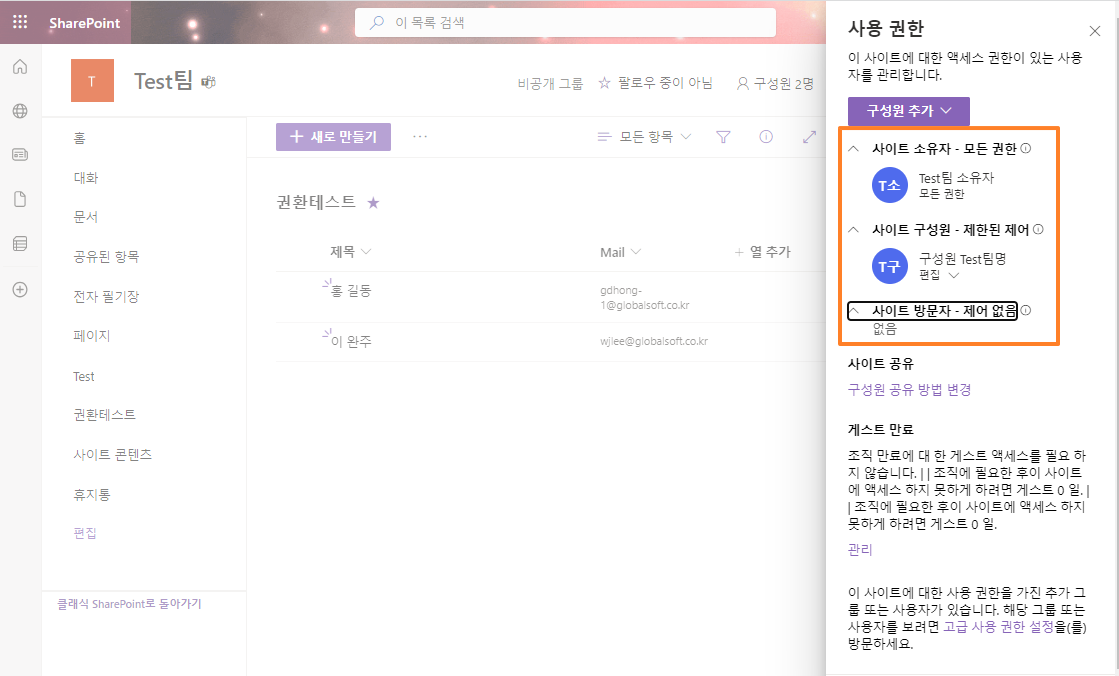Click the orange T site logo
The height and width of the screenshot is (676, 1119).
tap(92, 81)
